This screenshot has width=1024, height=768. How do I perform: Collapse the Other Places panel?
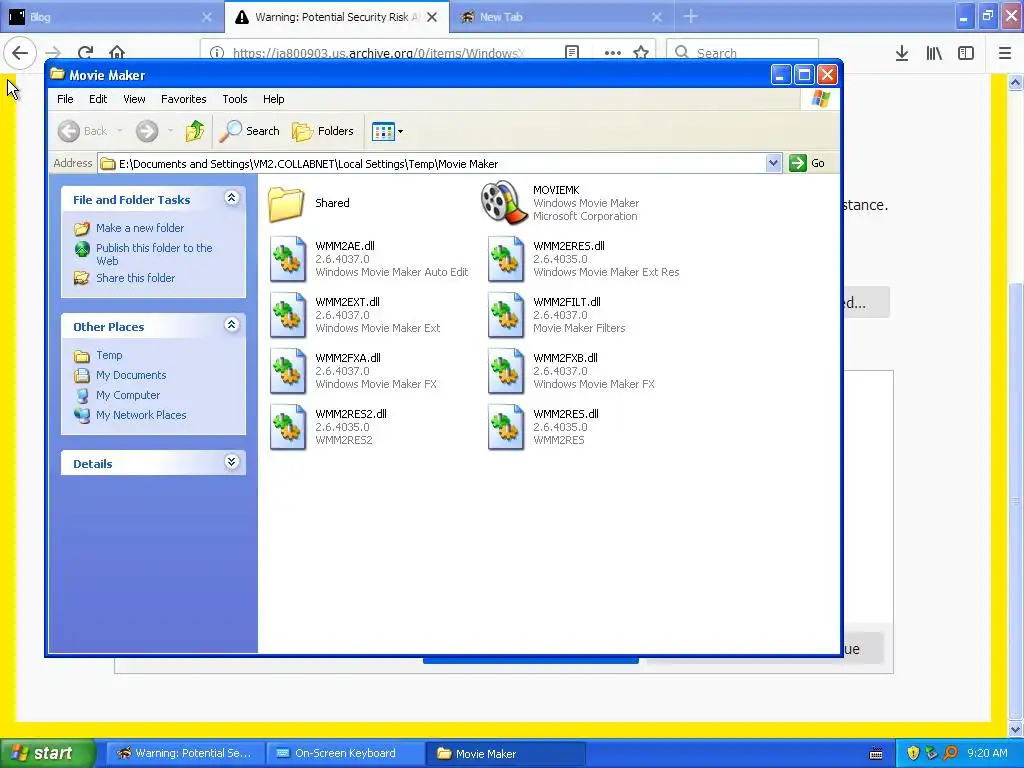[x=232, y=325]
